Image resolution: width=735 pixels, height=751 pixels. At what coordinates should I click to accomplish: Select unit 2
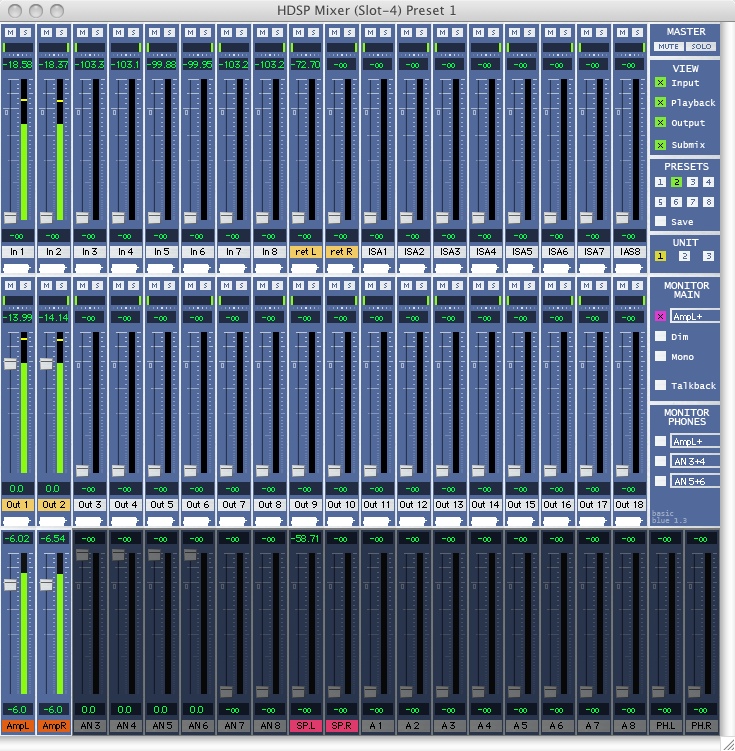click(684, 256)
